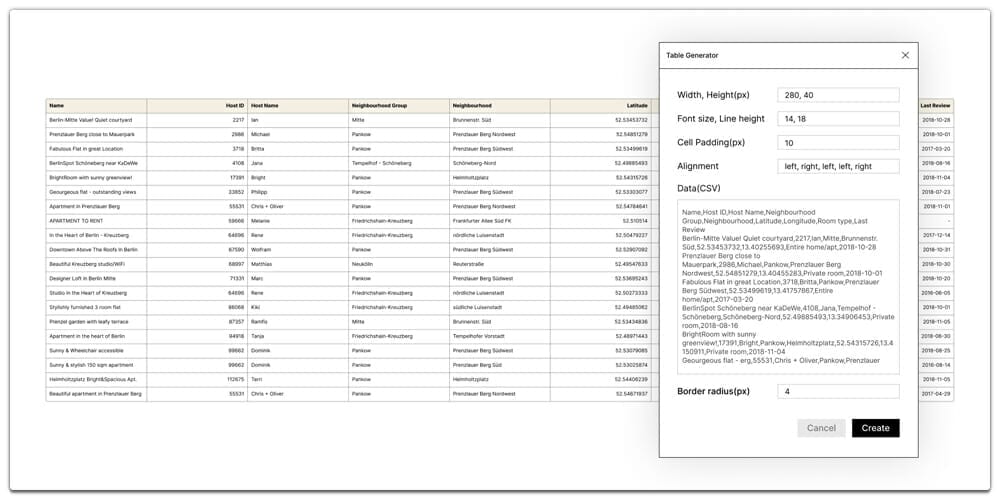The image size is (1000, 500).
Task: Select cell 'Geourgeous flat - outstanding views'
Action: coord(96,192)
